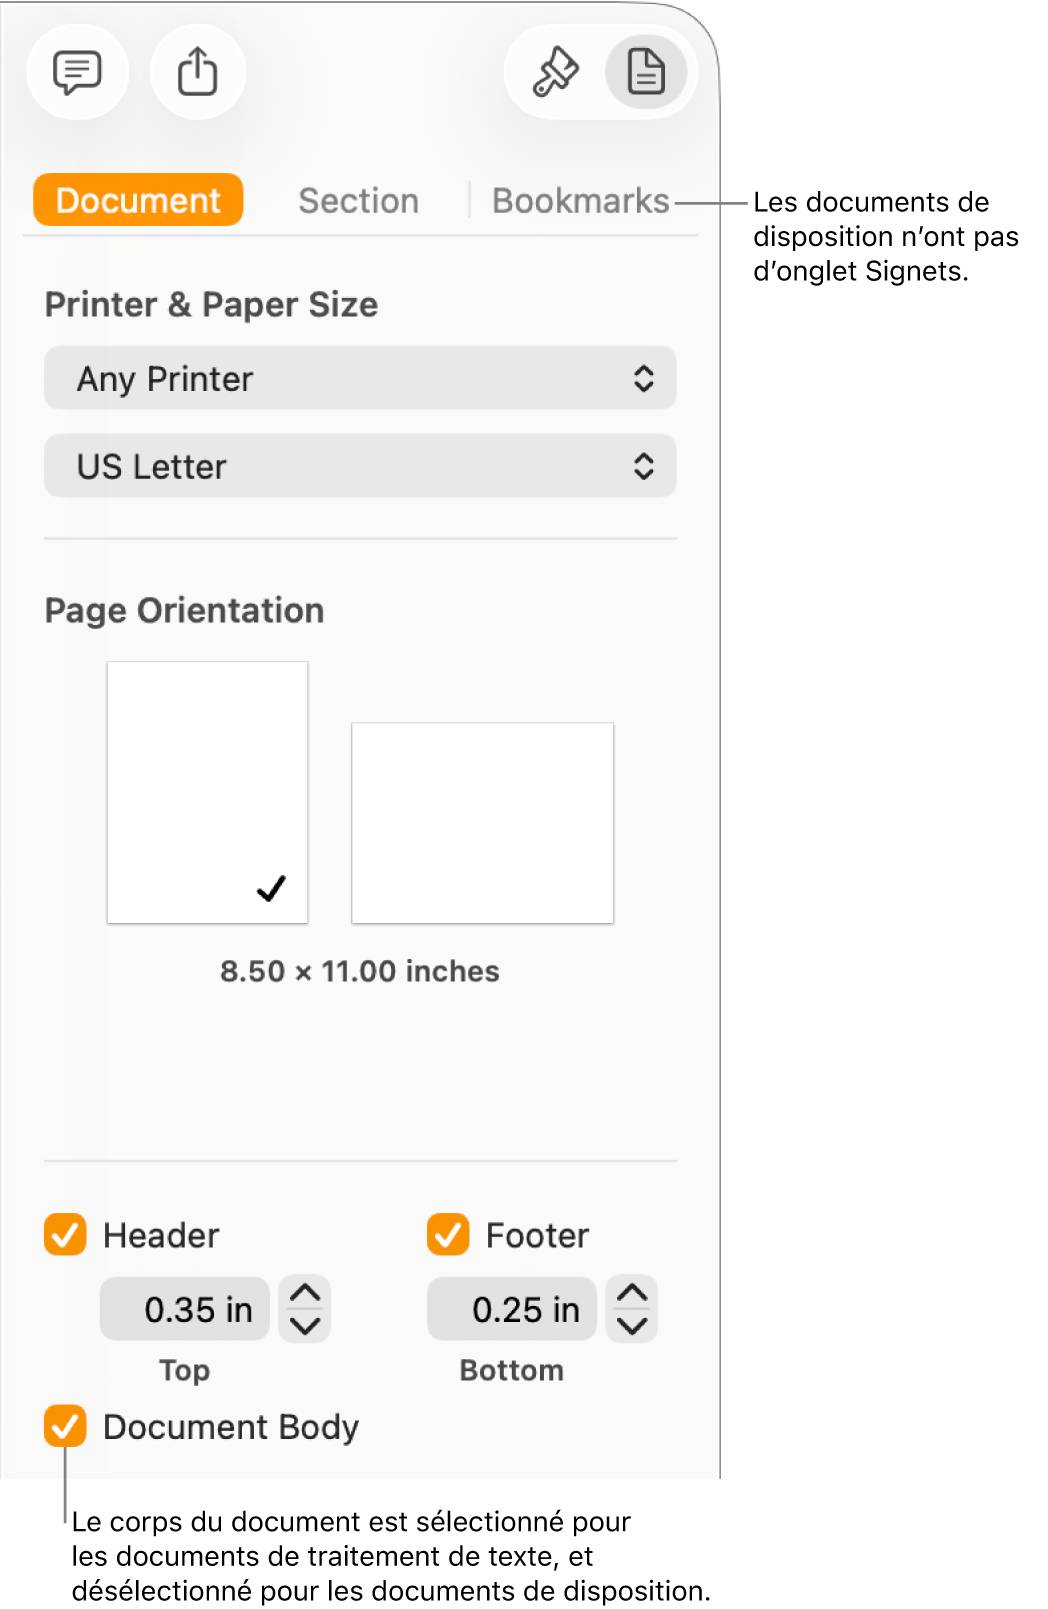Image resolution: width=1048 pixels, height=1609 pixels.
Task: Click the Share icon
Action: [197, 72]
